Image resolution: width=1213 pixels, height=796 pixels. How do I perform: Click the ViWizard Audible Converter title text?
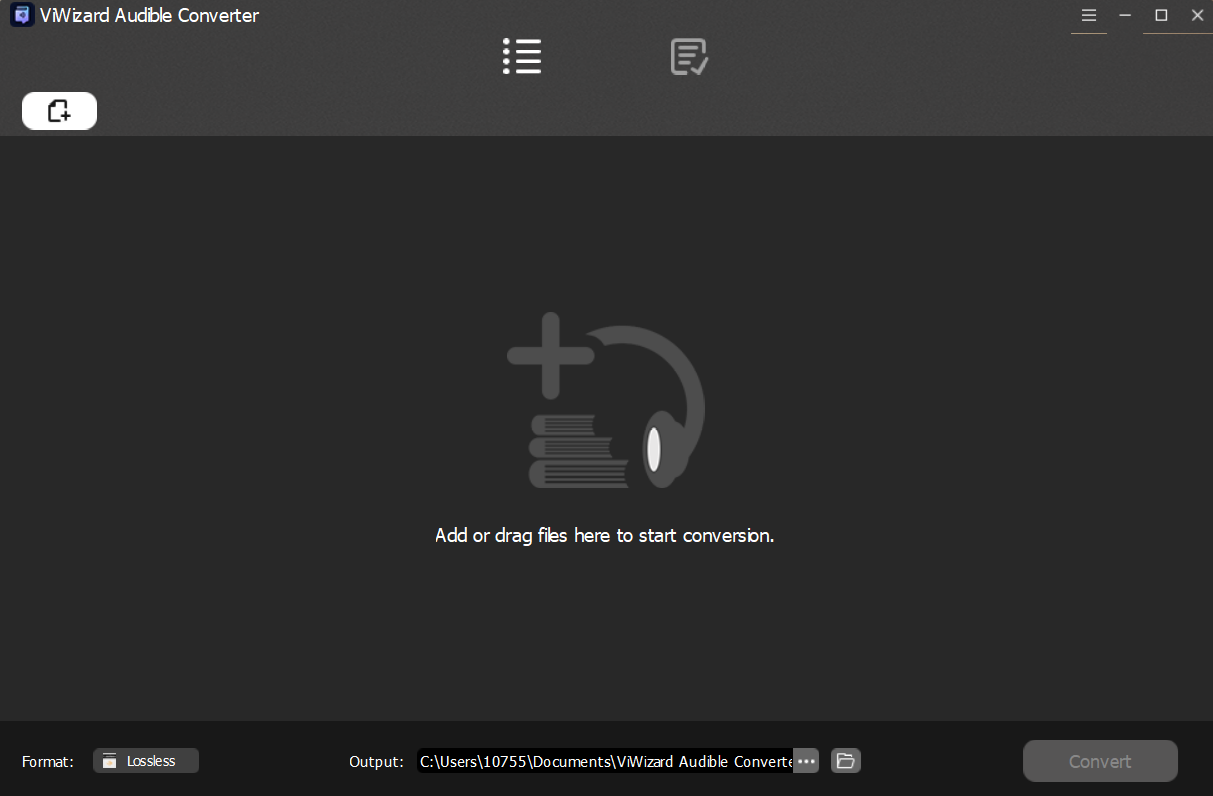click(149, 15)
